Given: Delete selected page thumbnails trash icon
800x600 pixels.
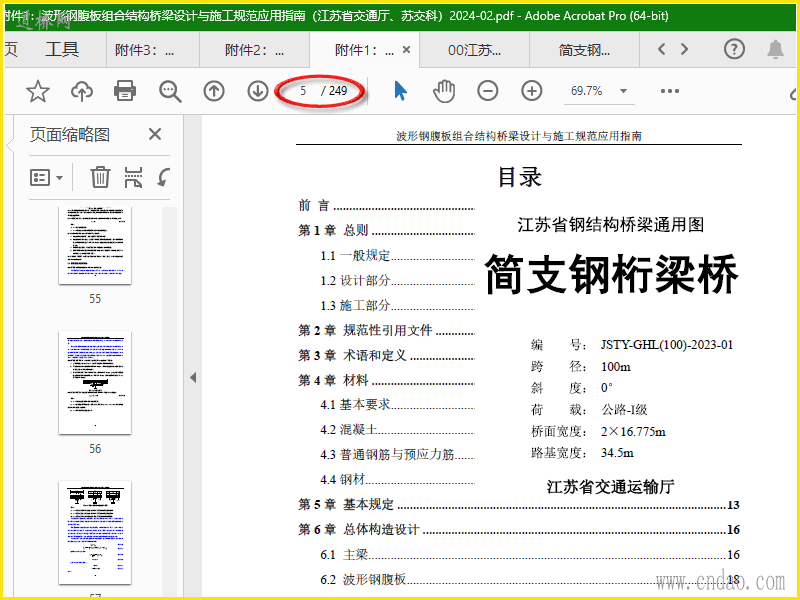Looking at the screenshot, I should [100, 177].
